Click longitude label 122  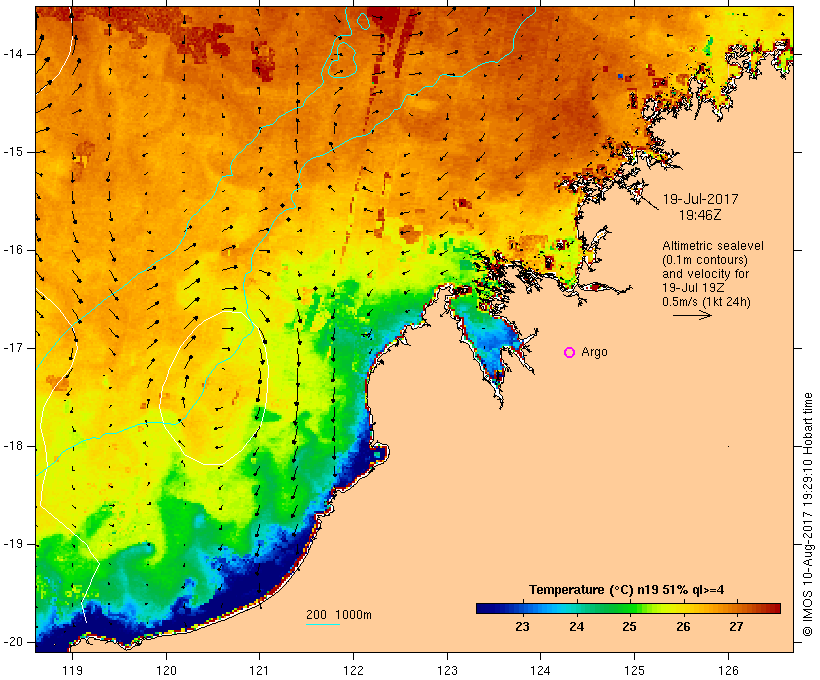354,670
